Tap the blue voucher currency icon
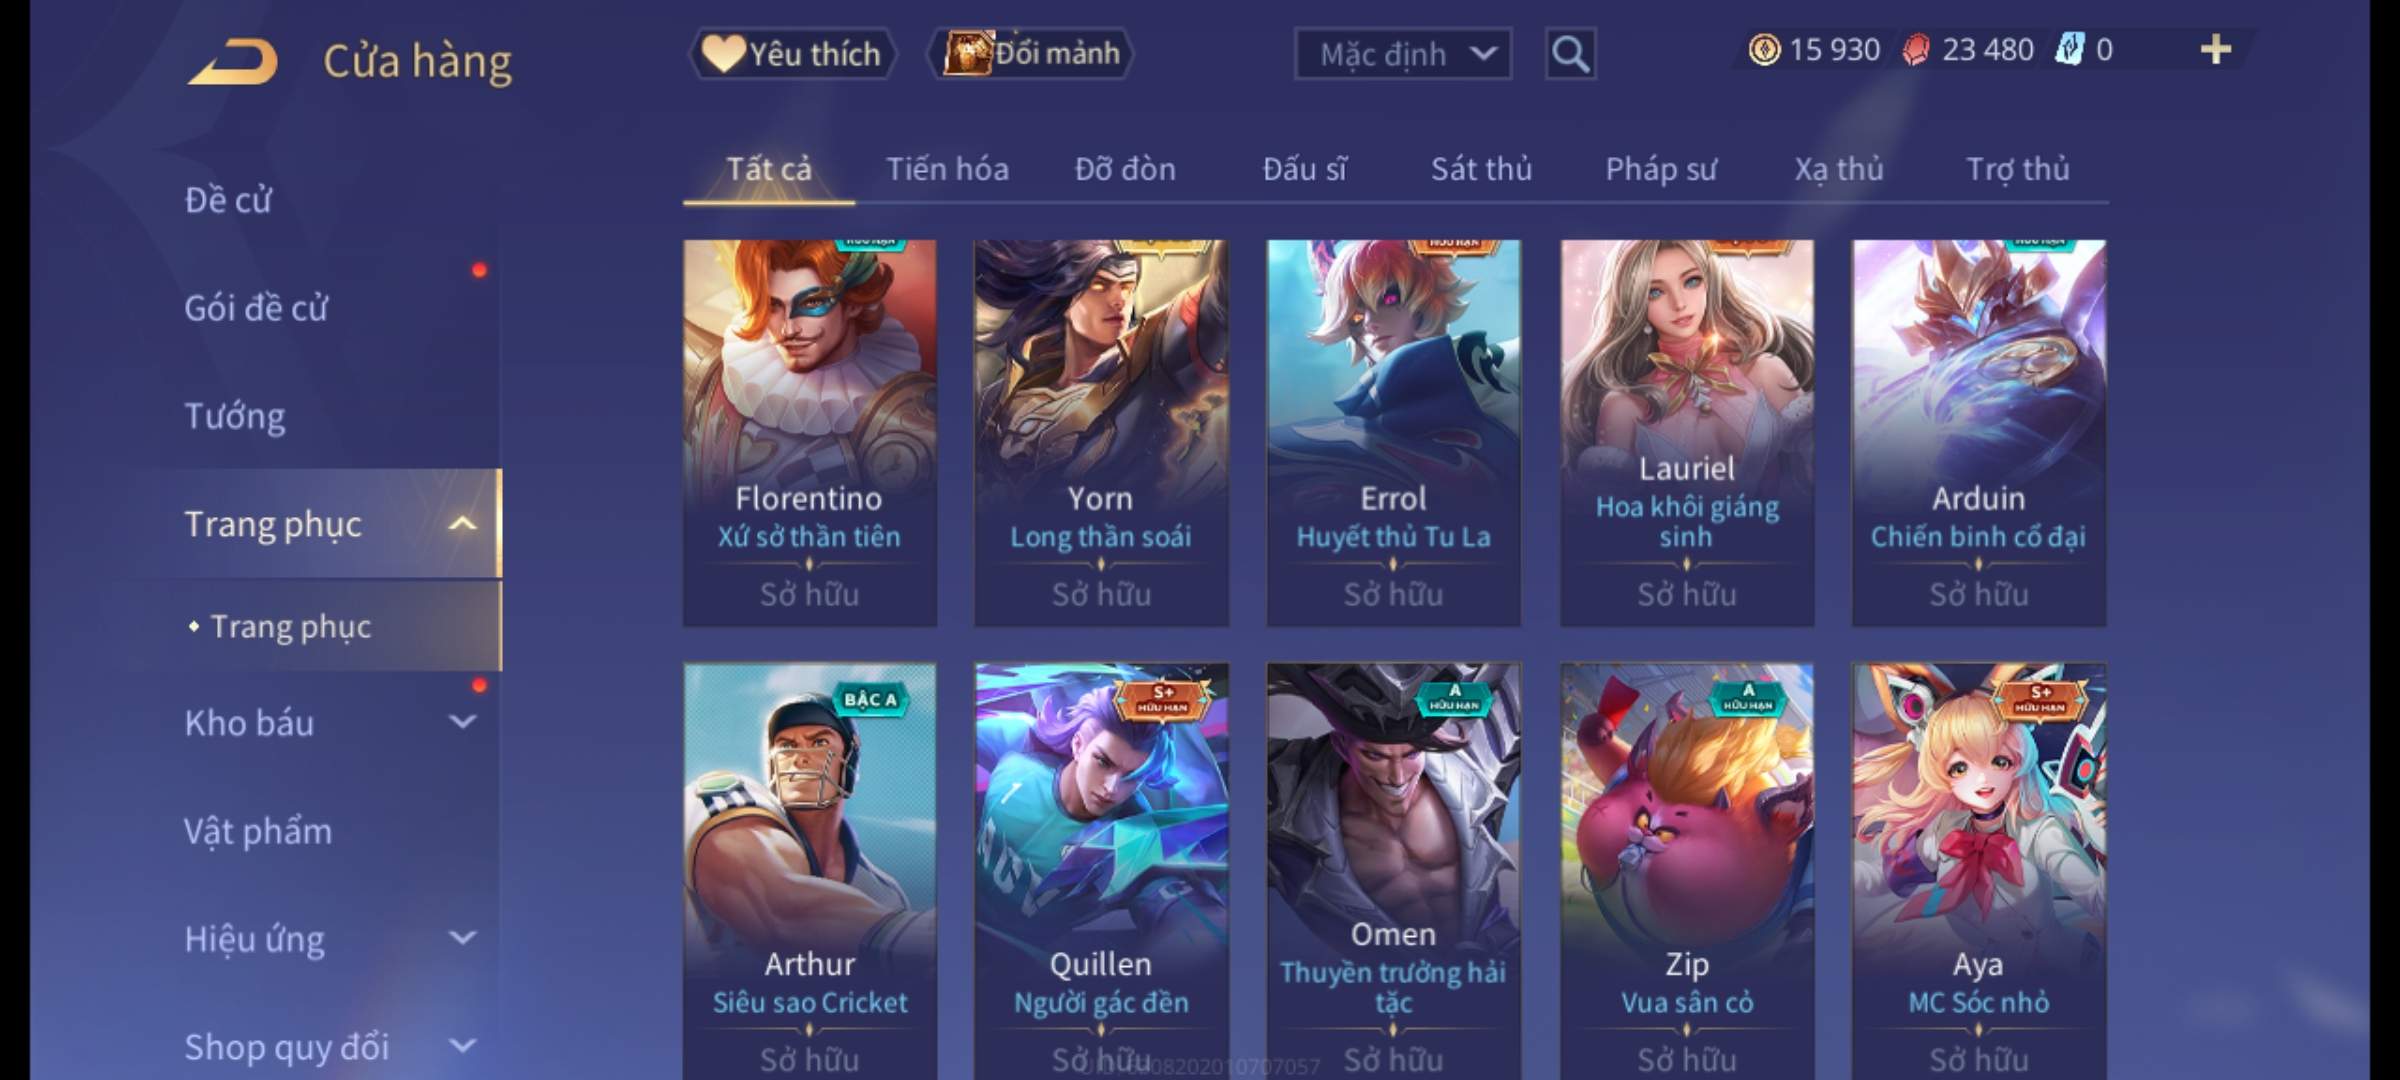This screenshot has height=1080, width=2400. click(2069, 50)
